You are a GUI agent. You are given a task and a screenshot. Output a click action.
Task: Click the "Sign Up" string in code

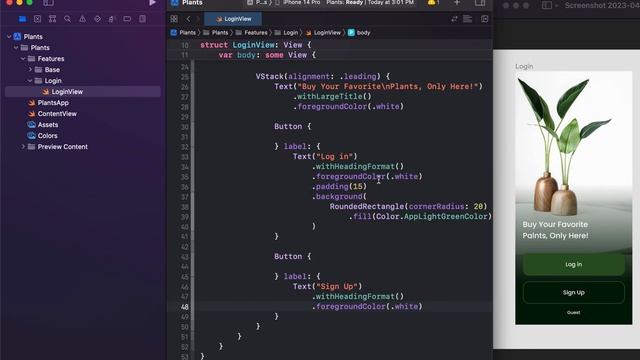[337, 287]
